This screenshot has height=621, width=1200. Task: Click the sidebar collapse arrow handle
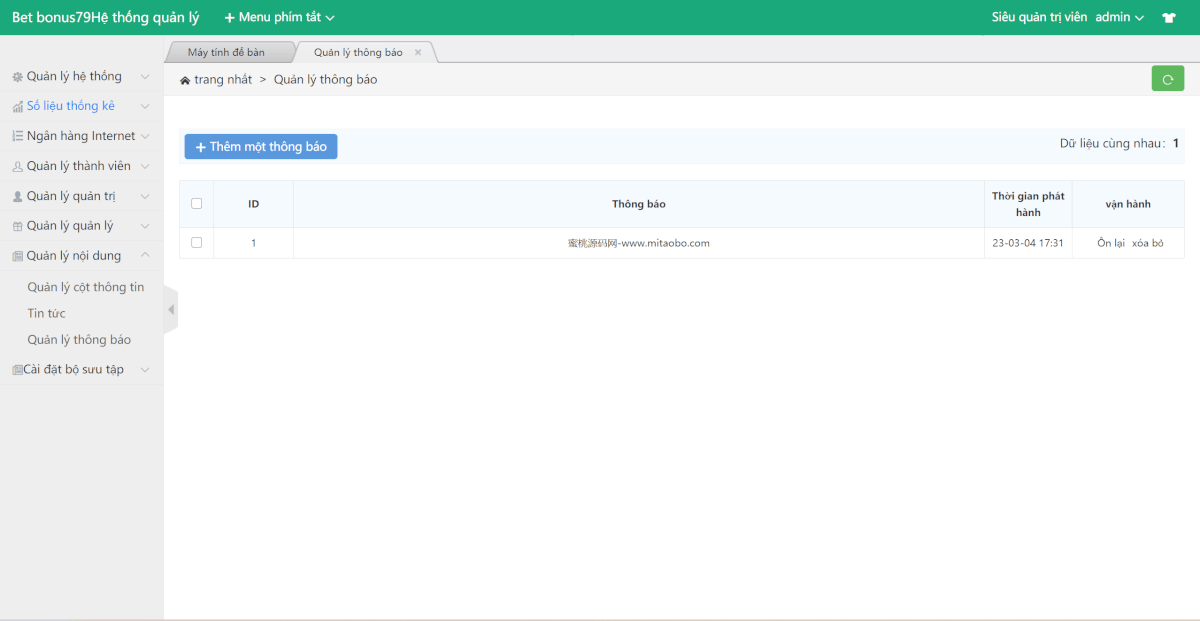pyautogui.click(x=171, y=310)
